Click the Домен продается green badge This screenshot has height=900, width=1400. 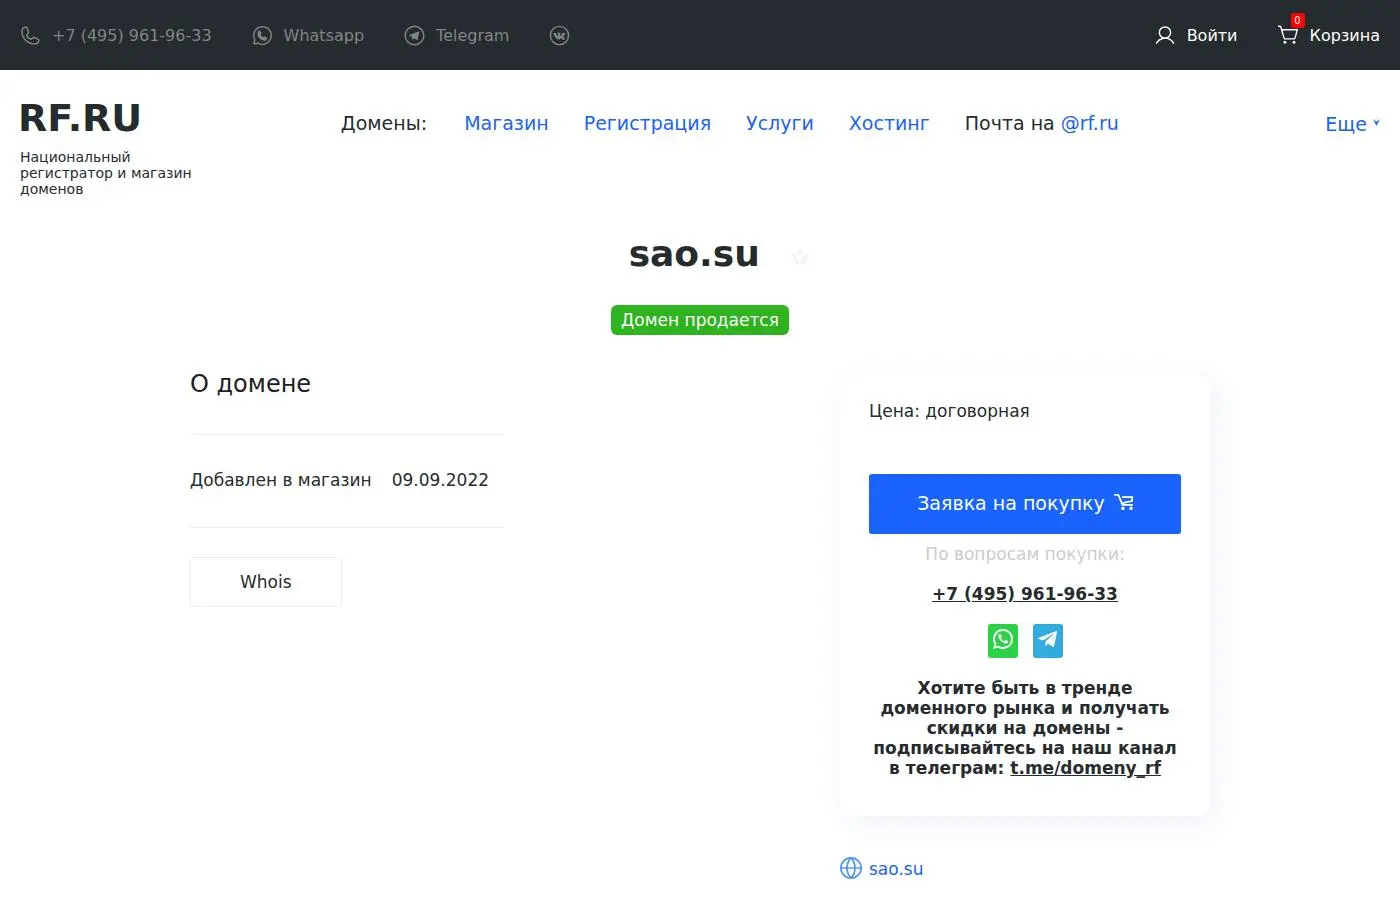click(x=700, y=320)
